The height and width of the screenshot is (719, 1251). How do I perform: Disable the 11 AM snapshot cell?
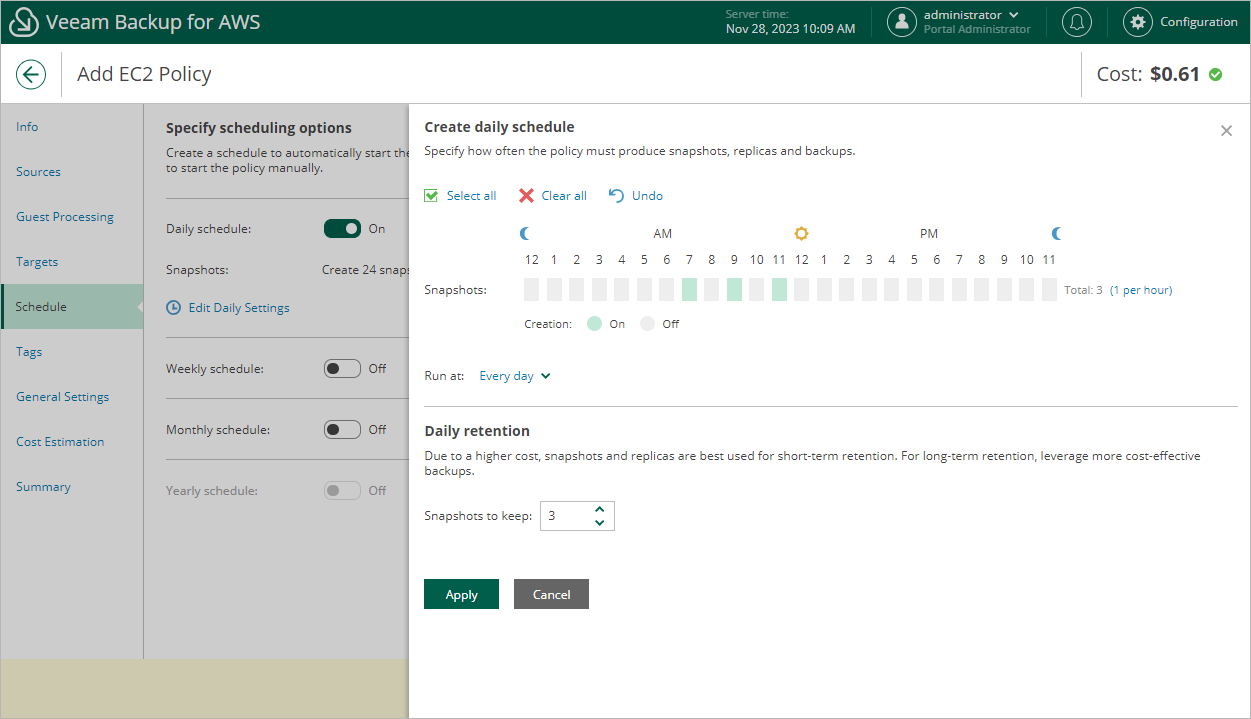[779, 290]
